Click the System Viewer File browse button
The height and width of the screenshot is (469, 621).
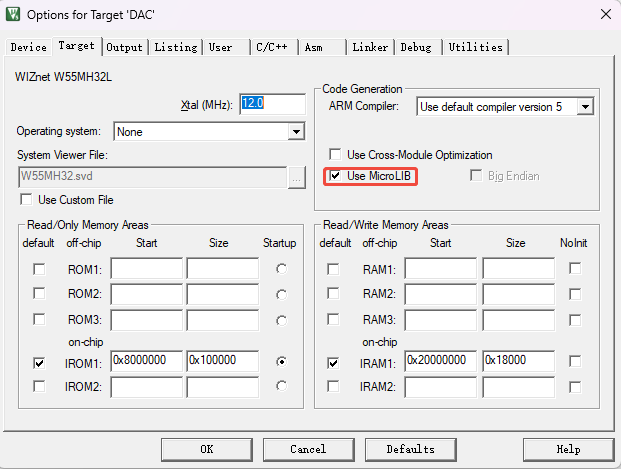coord(296,177)
